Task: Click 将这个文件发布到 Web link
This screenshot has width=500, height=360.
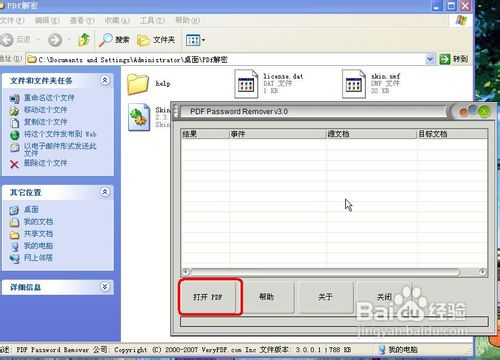Action: point(60,134)
